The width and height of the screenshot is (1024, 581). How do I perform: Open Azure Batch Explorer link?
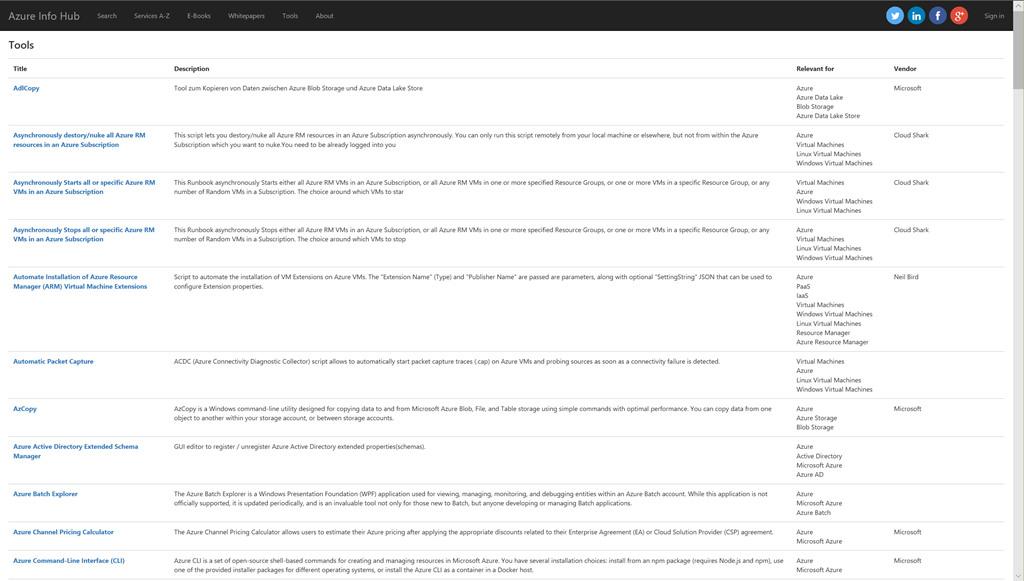tap(45, 494)
